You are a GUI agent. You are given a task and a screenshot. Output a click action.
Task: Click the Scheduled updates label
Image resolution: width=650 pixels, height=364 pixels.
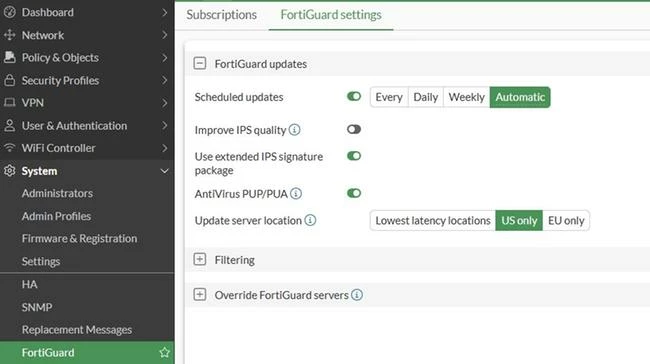pos(239,97)
